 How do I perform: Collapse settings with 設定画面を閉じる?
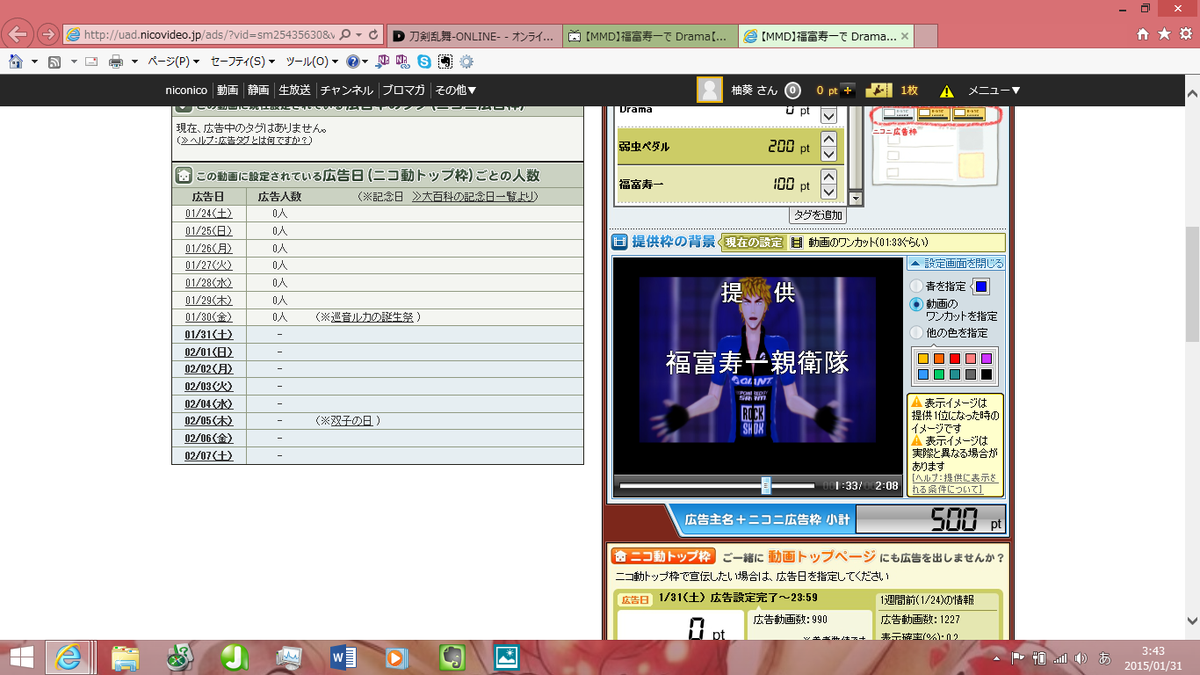[x=955, y=263]
